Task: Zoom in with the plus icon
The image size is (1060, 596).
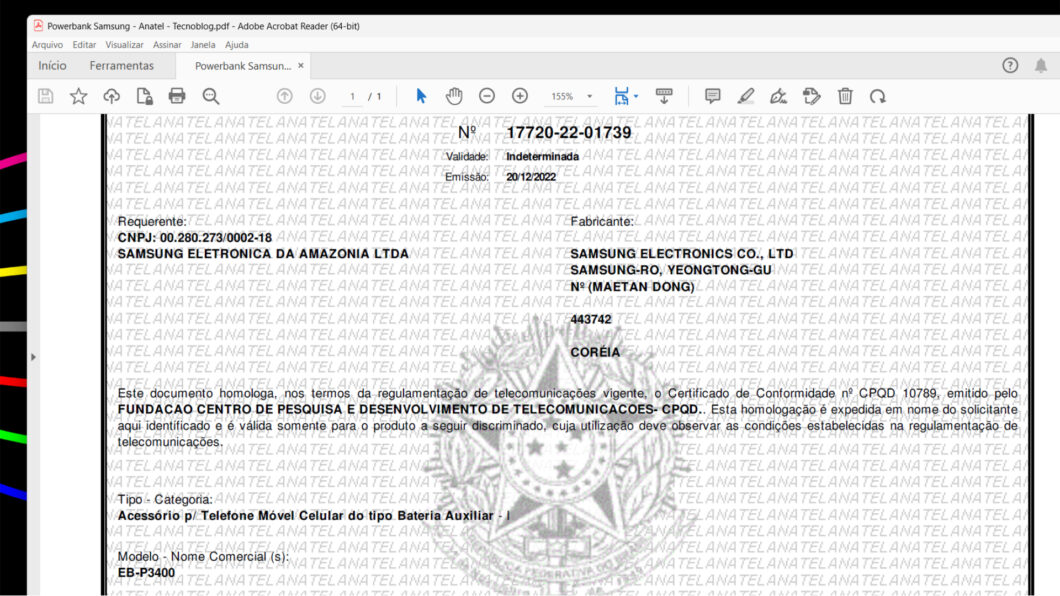Action: [x=520, y=96]
